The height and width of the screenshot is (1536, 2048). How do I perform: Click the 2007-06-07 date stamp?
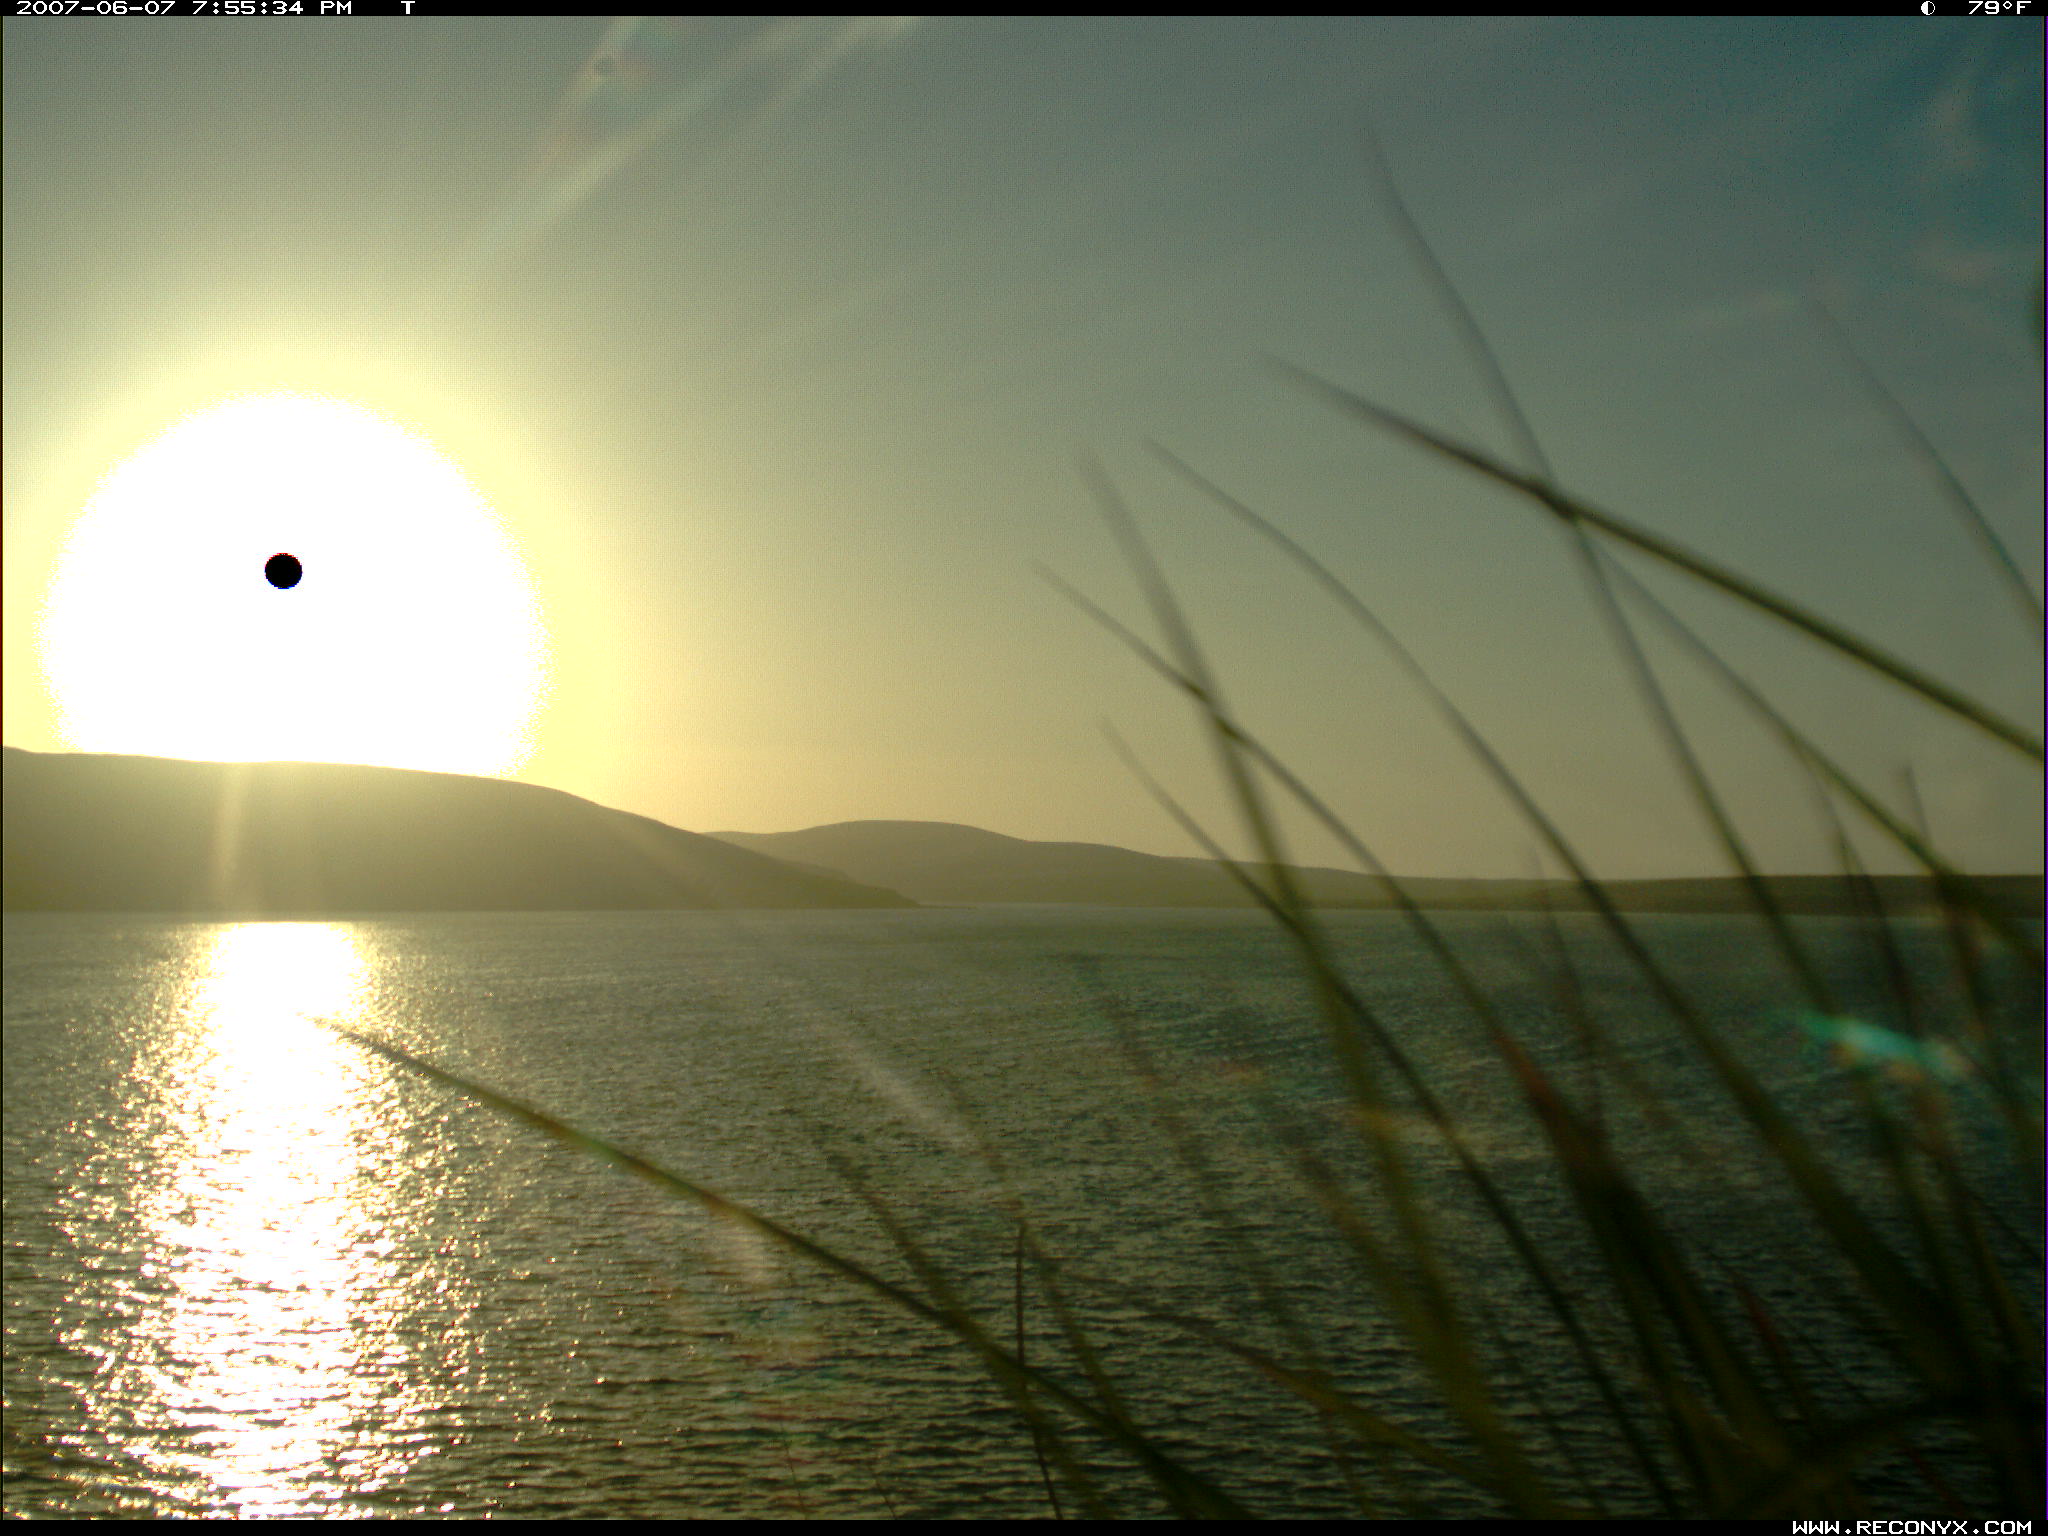96,8
